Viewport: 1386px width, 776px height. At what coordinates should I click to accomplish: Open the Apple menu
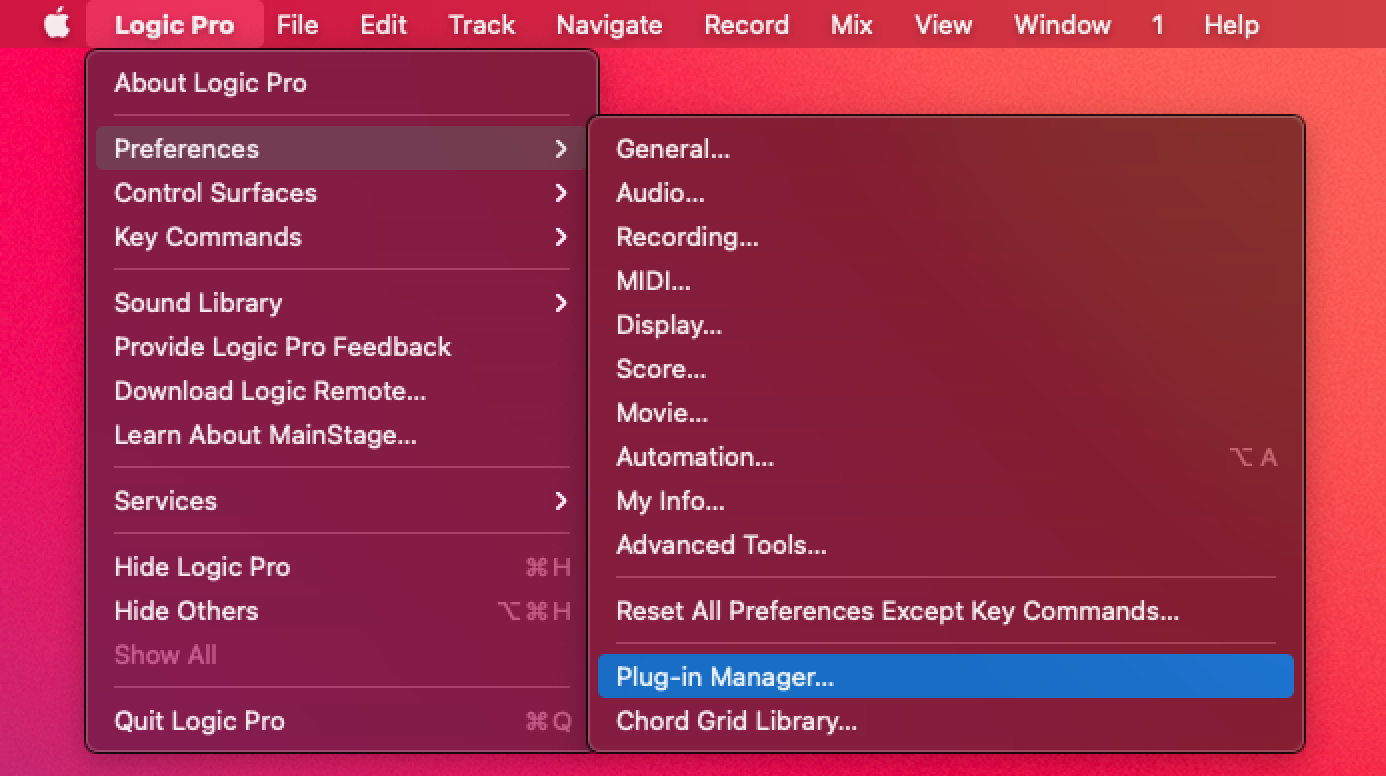(57, 24)
